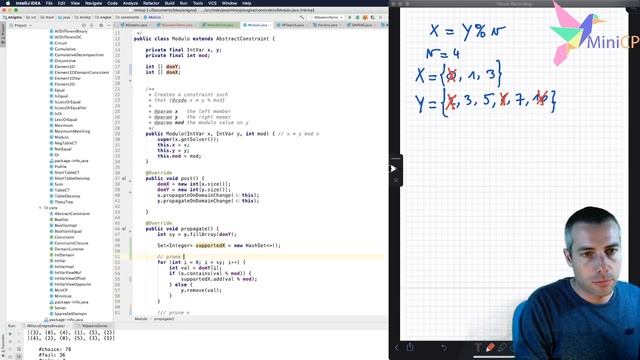Click the 'Modulo' breadcrumb below editor
The image size is (640, 360).
(x=141, y=319)
